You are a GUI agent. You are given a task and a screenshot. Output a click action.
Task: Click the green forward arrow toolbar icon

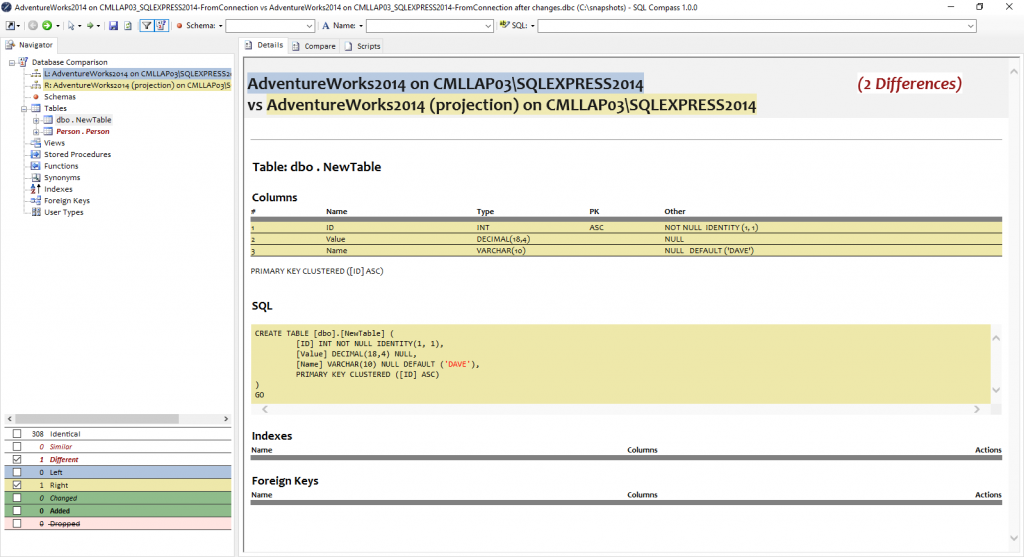pos(46,25)
